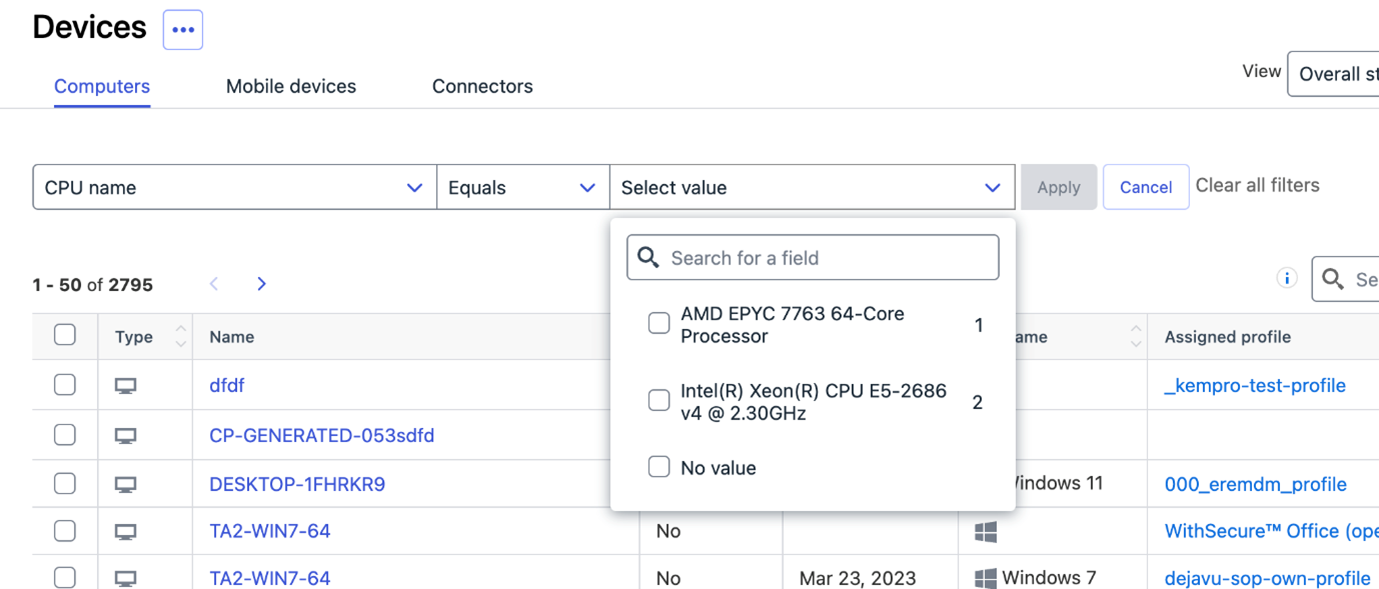Toggle the select-all checkbox in the table header
This screenshot has width=1379, height=589.
tap(65, 335)
